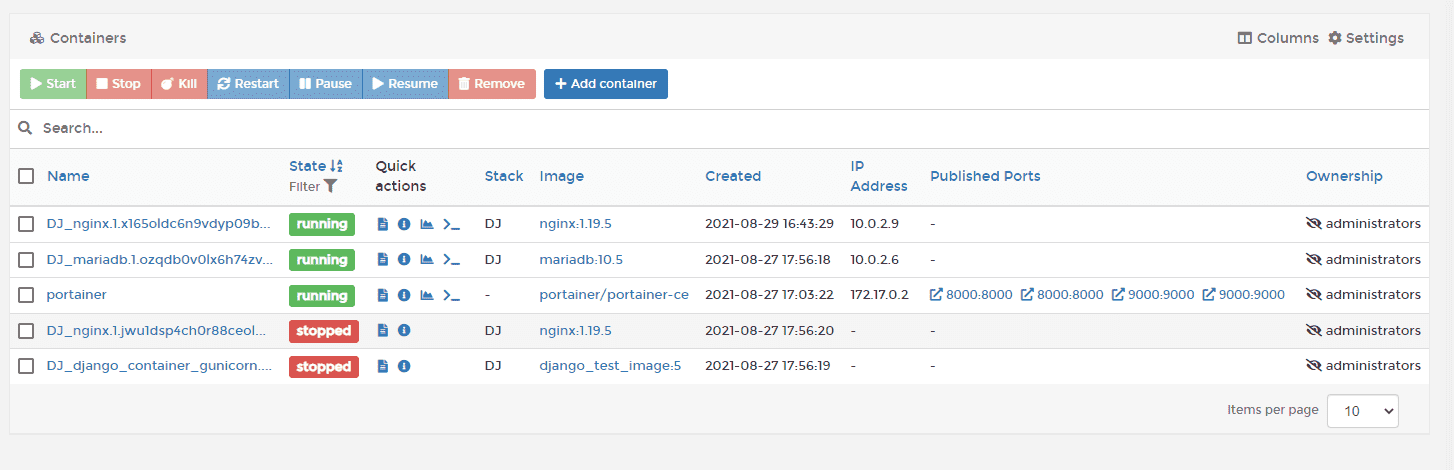Click inspect icon for DJ_mariadb container

tap(404, 259)
